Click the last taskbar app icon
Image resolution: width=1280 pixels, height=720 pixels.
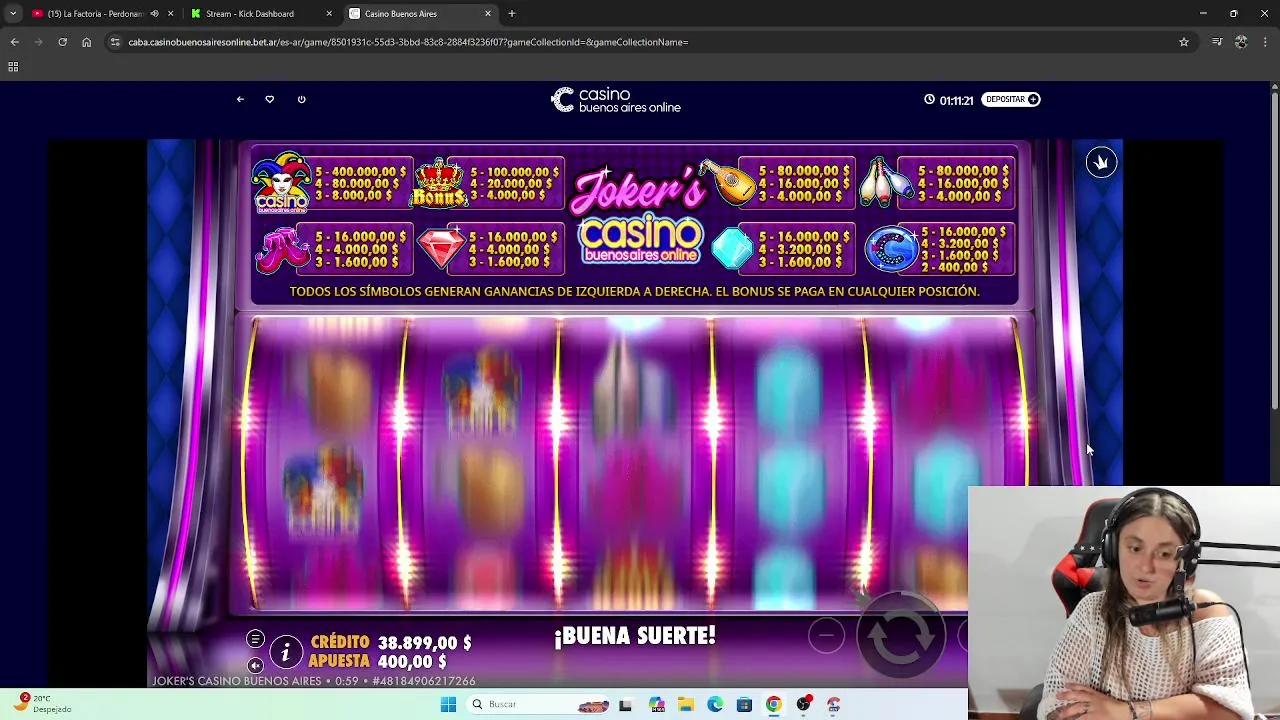833,704
